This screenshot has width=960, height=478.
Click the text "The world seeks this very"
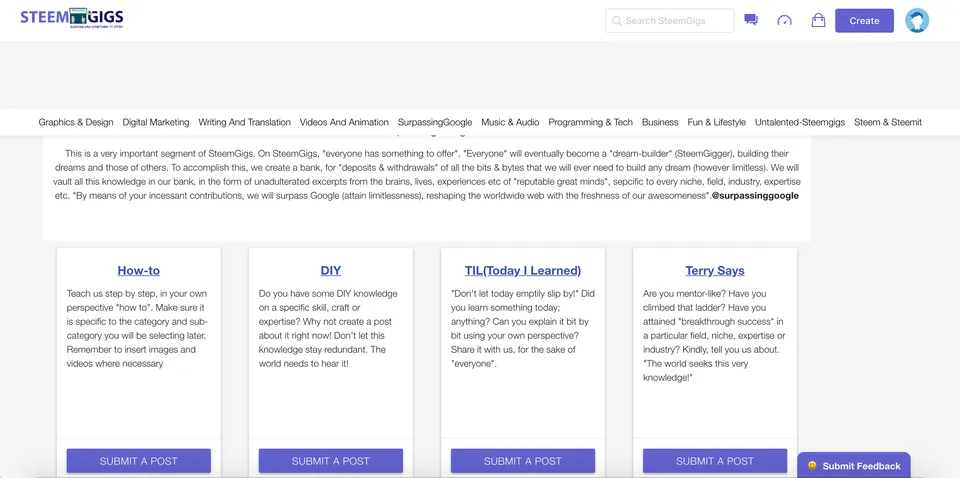(x=696, y=364)
